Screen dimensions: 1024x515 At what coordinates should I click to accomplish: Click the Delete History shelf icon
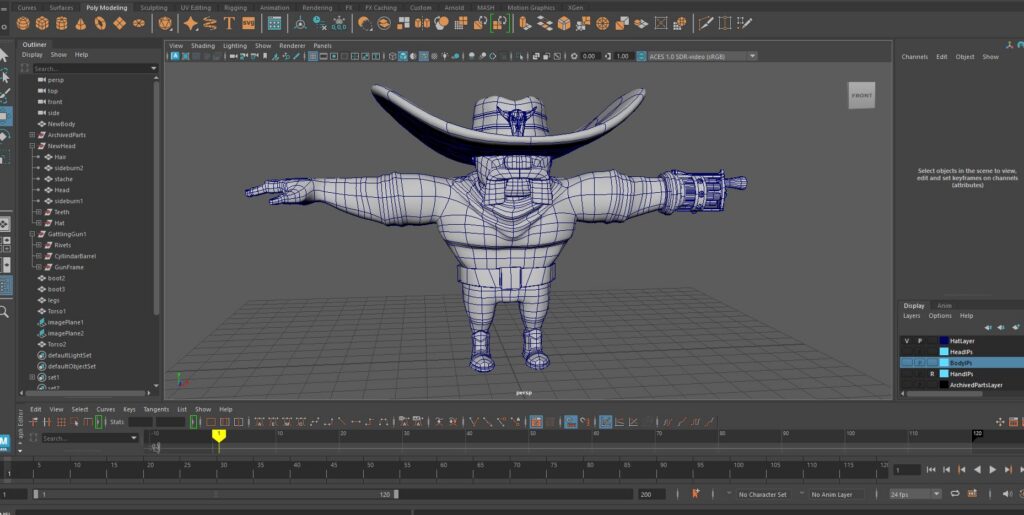tap(320, 23)
